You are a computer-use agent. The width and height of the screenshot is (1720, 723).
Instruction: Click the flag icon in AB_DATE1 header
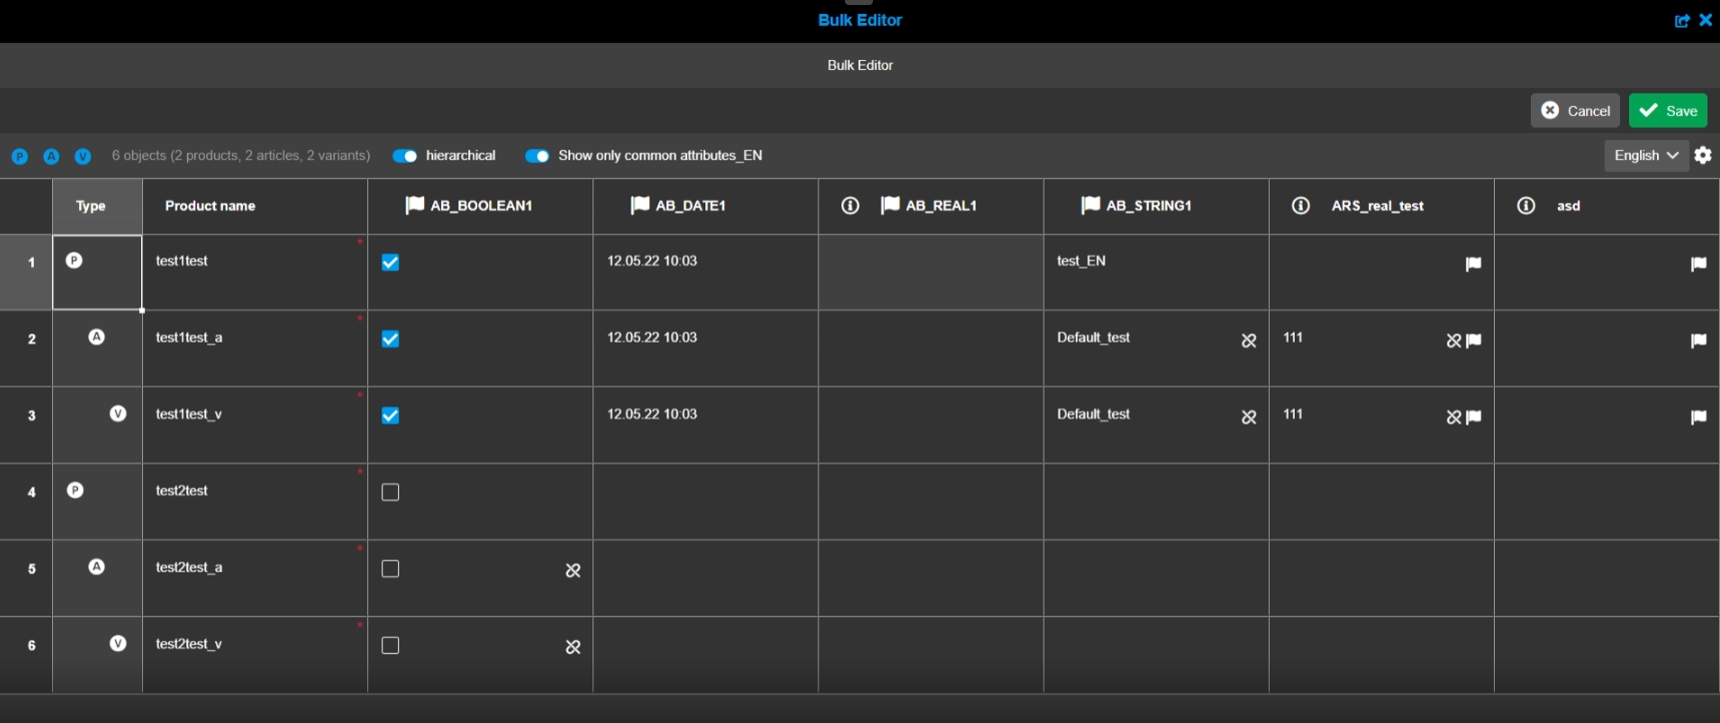pyautogui.click(x=640, y=205)
